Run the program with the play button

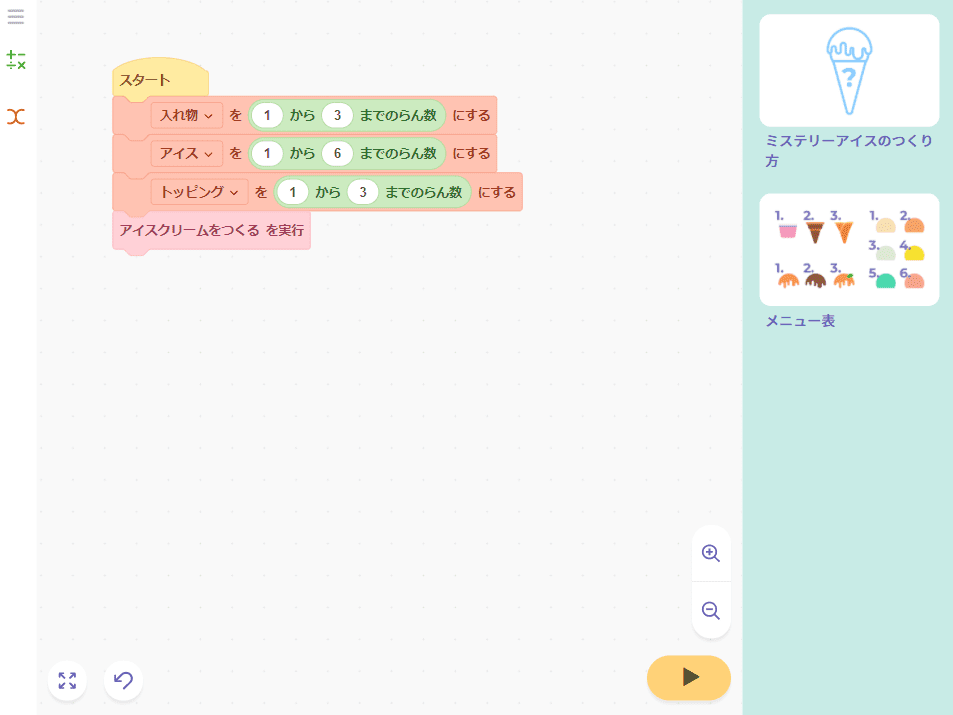click(689, 677)
